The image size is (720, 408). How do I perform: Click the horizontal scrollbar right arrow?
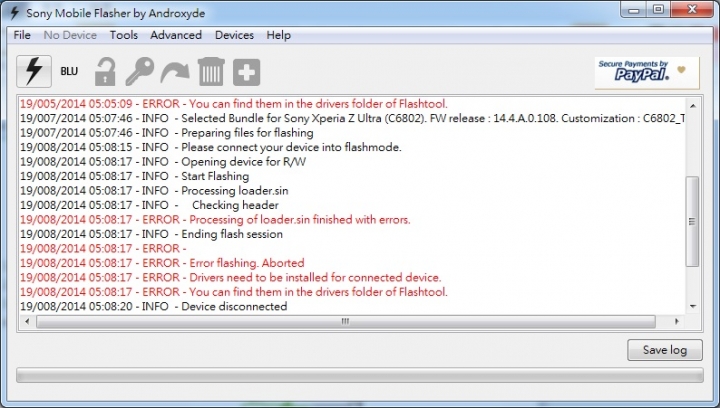677,321
